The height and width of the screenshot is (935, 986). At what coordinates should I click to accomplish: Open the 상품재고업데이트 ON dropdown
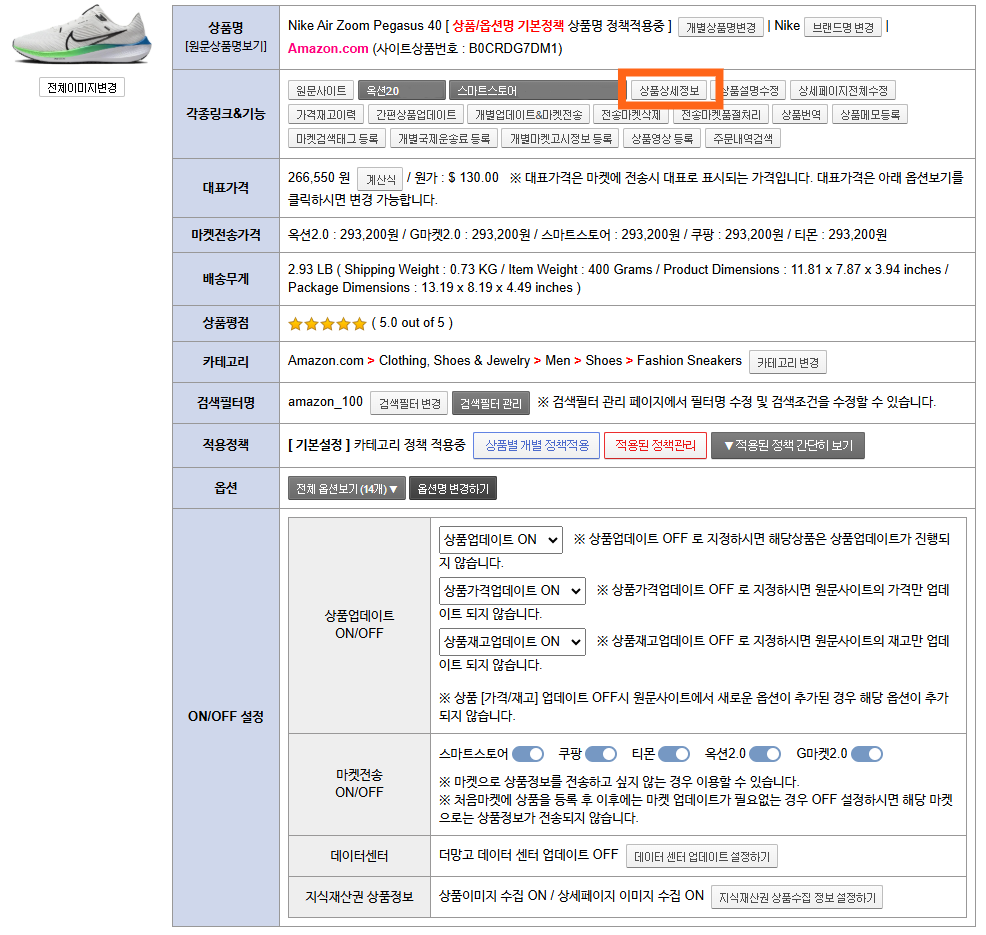tap(512, 641)
